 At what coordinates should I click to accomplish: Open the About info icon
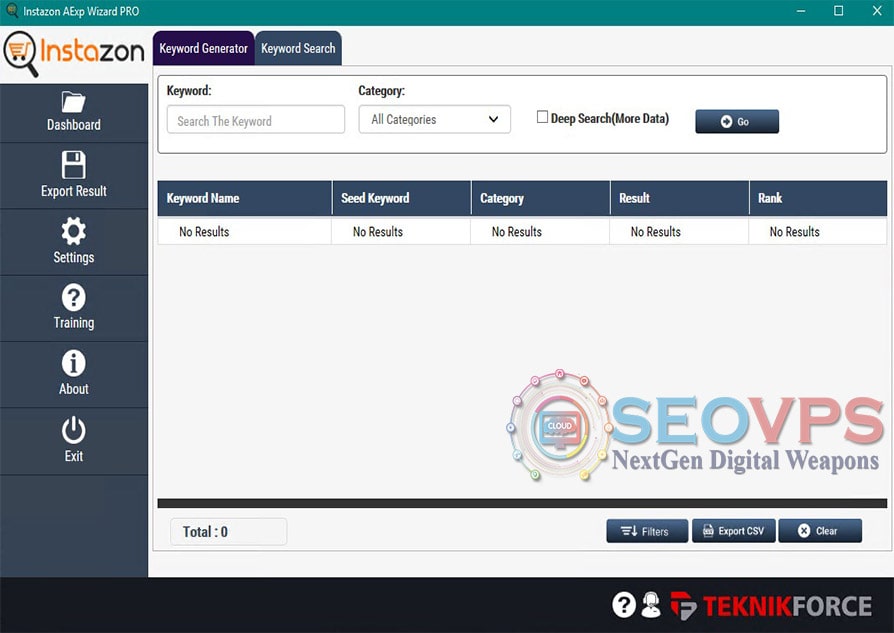[x=74, y=363]
